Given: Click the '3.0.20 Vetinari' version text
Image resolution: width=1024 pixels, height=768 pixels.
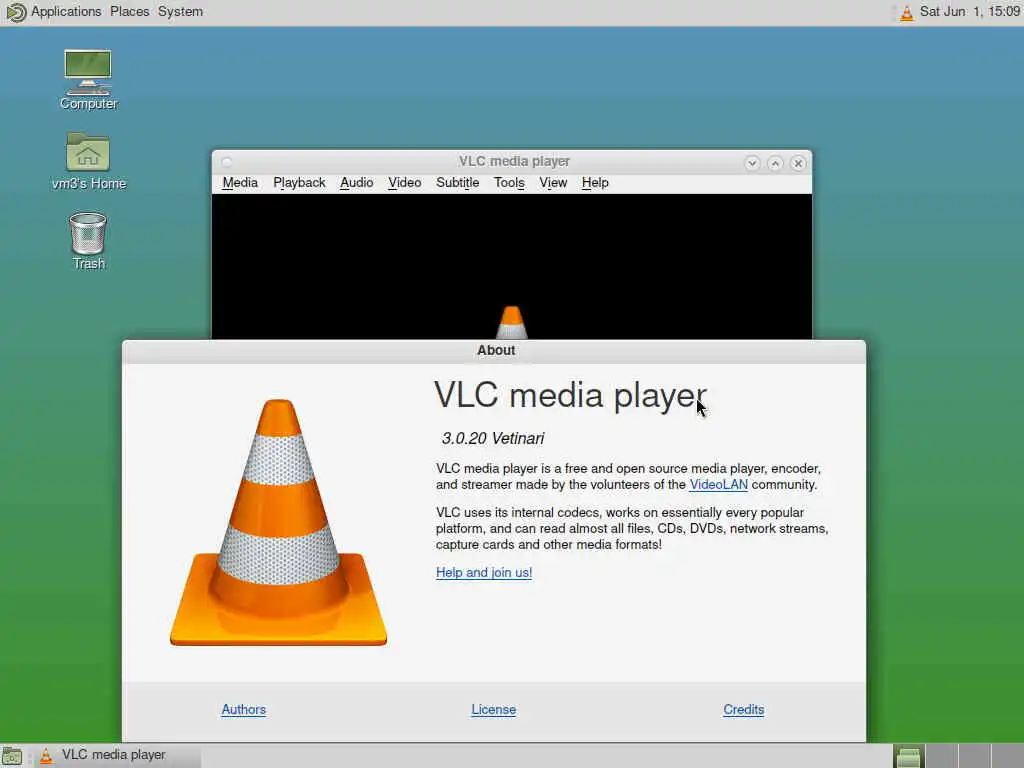Looking at the screenshot, I should tap(493, 438).
